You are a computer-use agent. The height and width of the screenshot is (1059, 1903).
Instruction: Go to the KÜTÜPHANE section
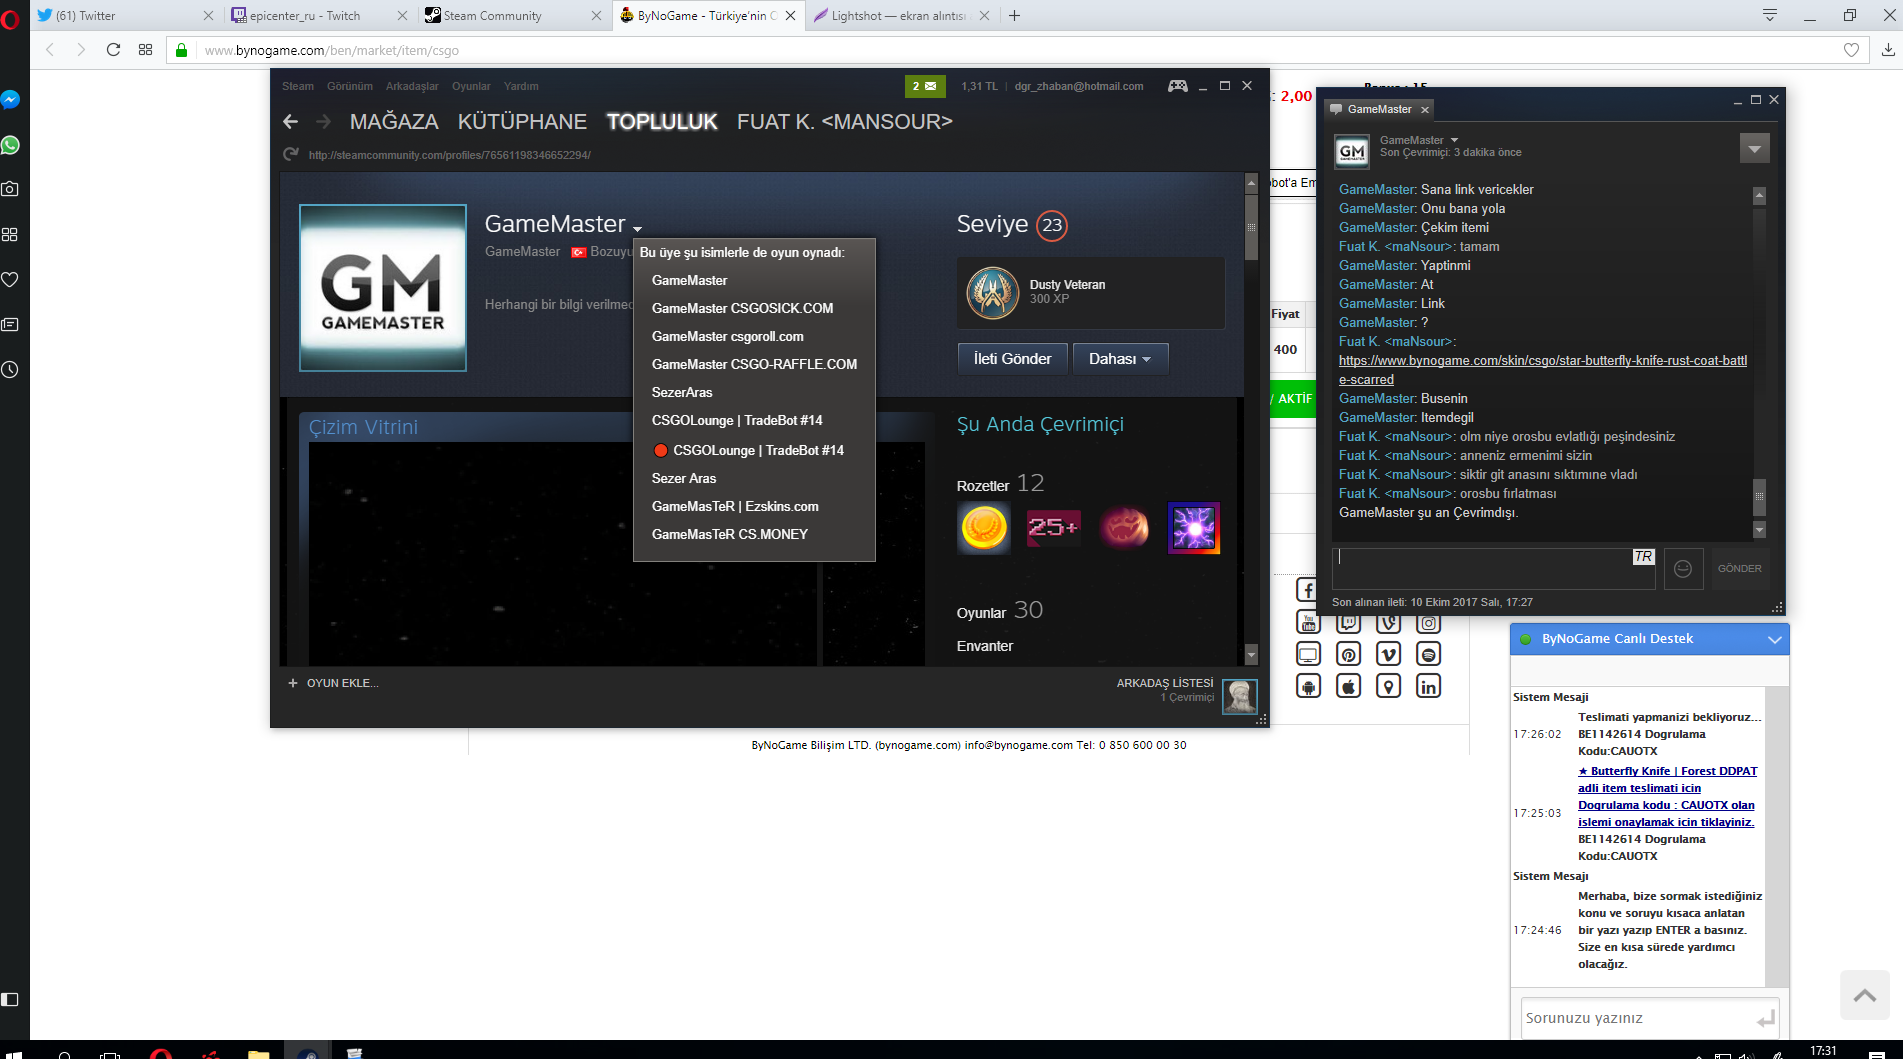pos(522,122)
